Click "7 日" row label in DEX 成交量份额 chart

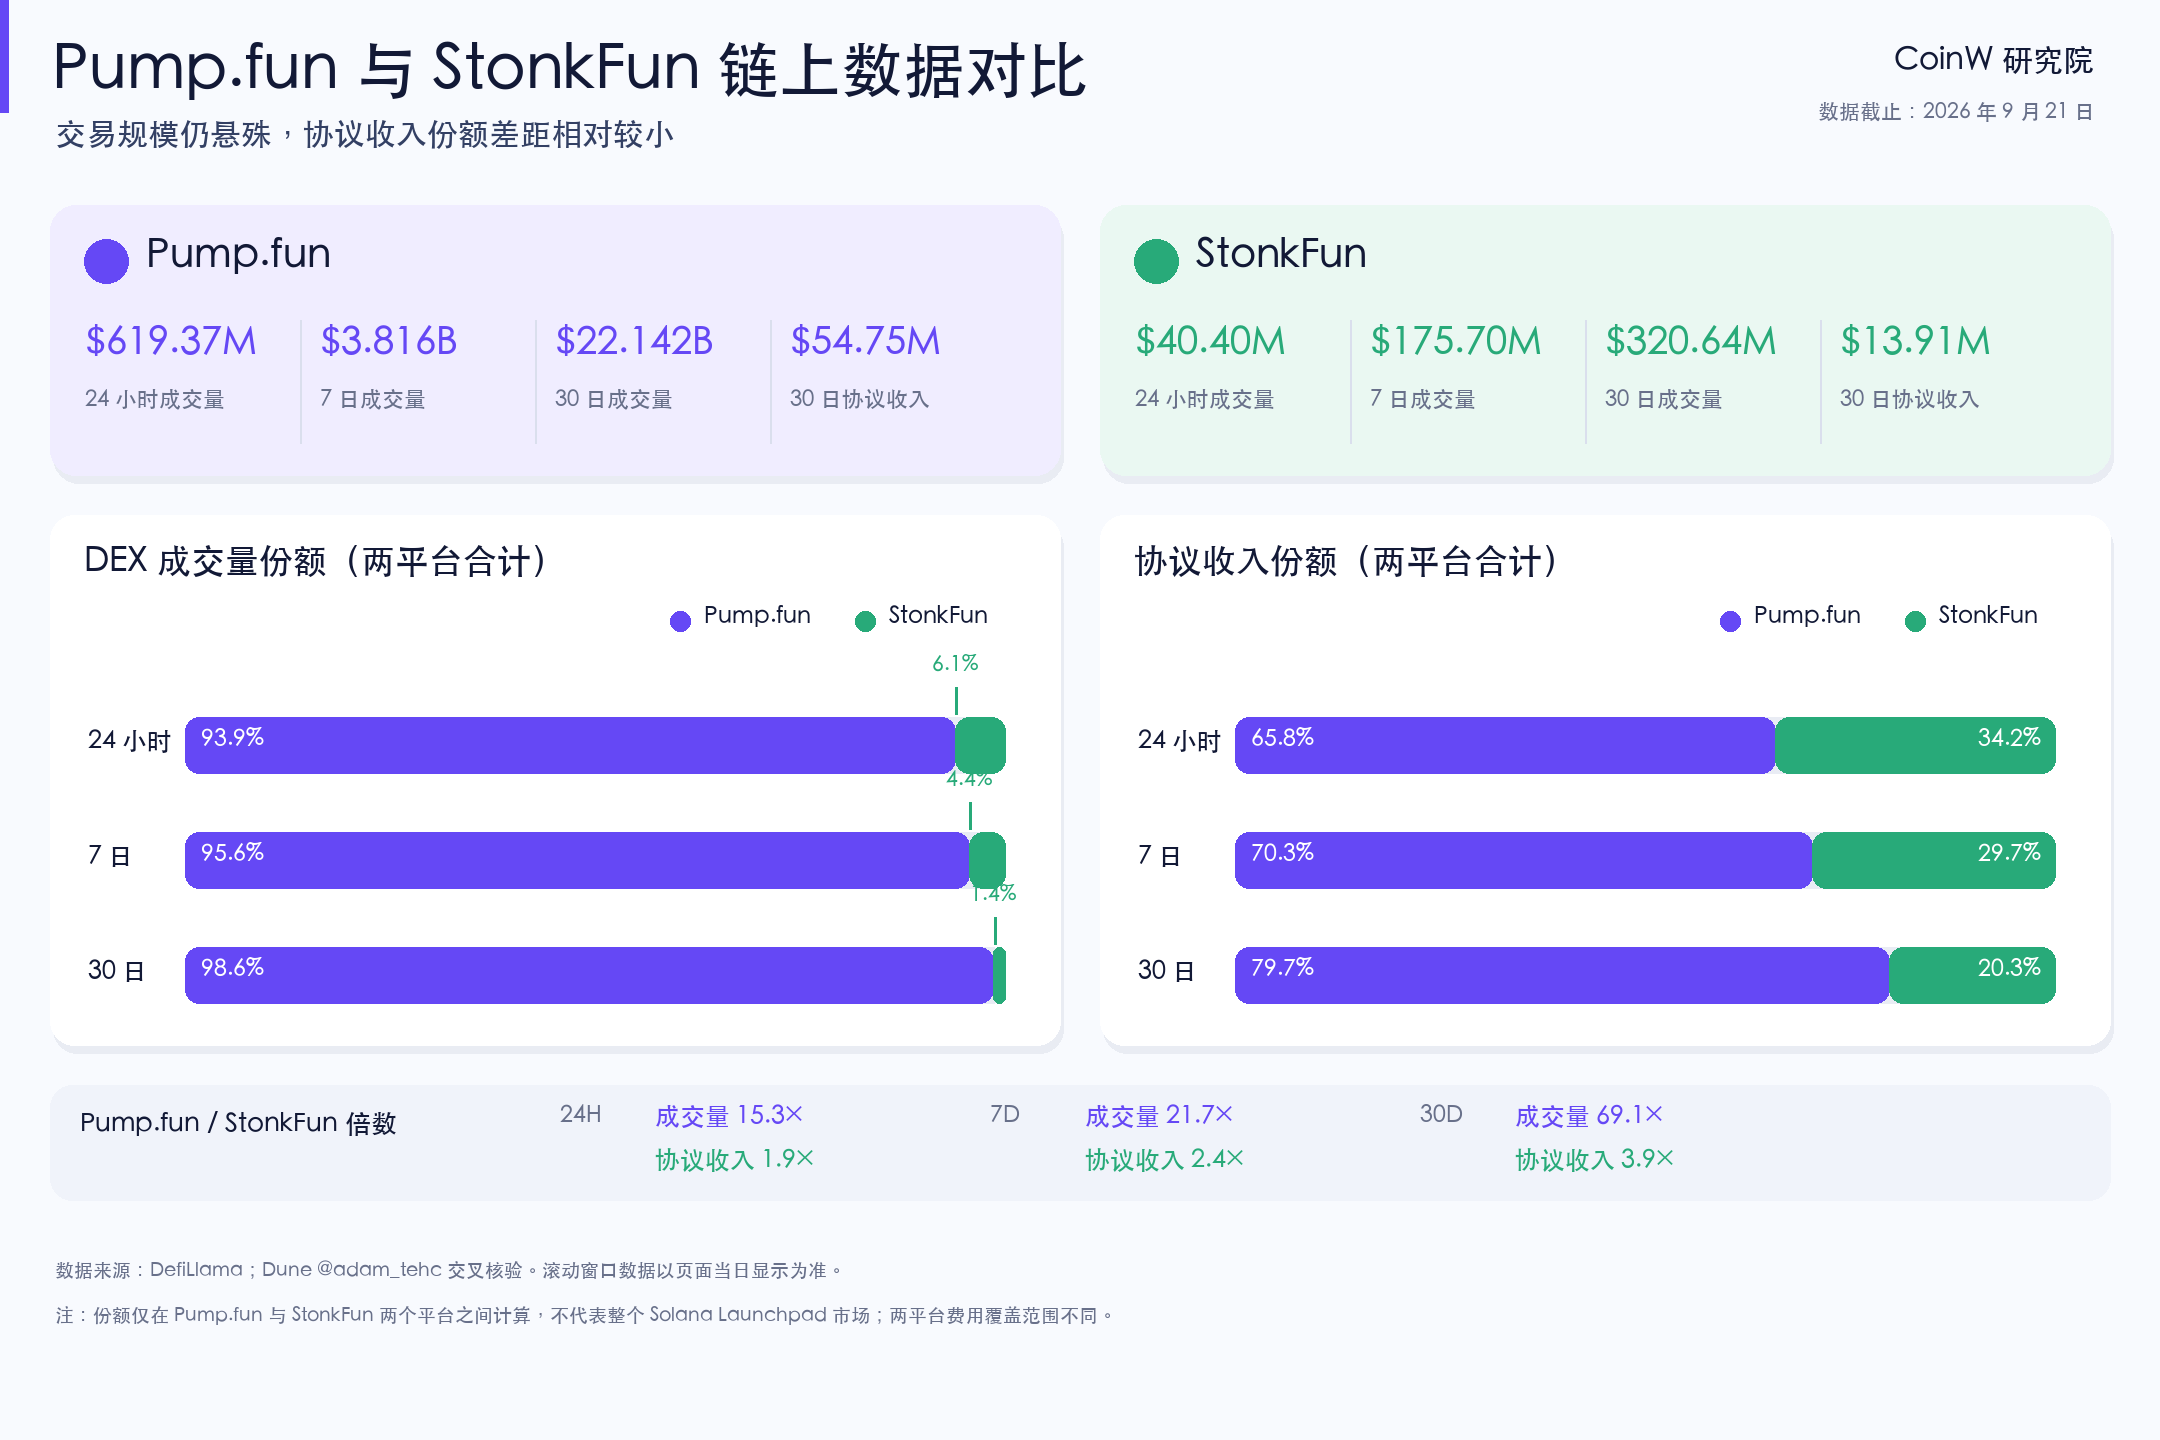click(x=110, y=856)
